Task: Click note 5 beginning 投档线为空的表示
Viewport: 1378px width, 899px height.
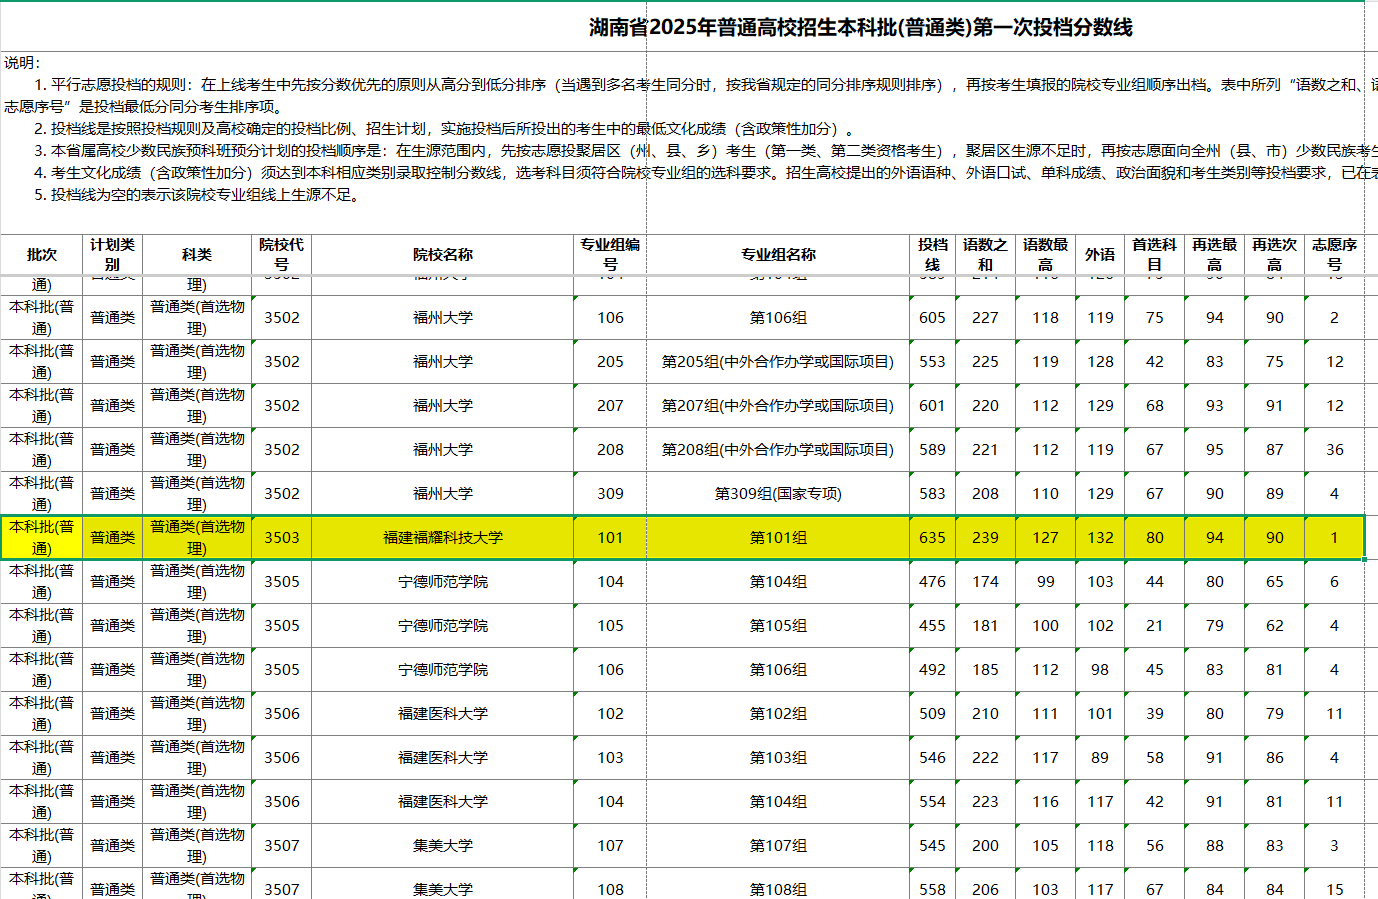Action: click(198, 195)
